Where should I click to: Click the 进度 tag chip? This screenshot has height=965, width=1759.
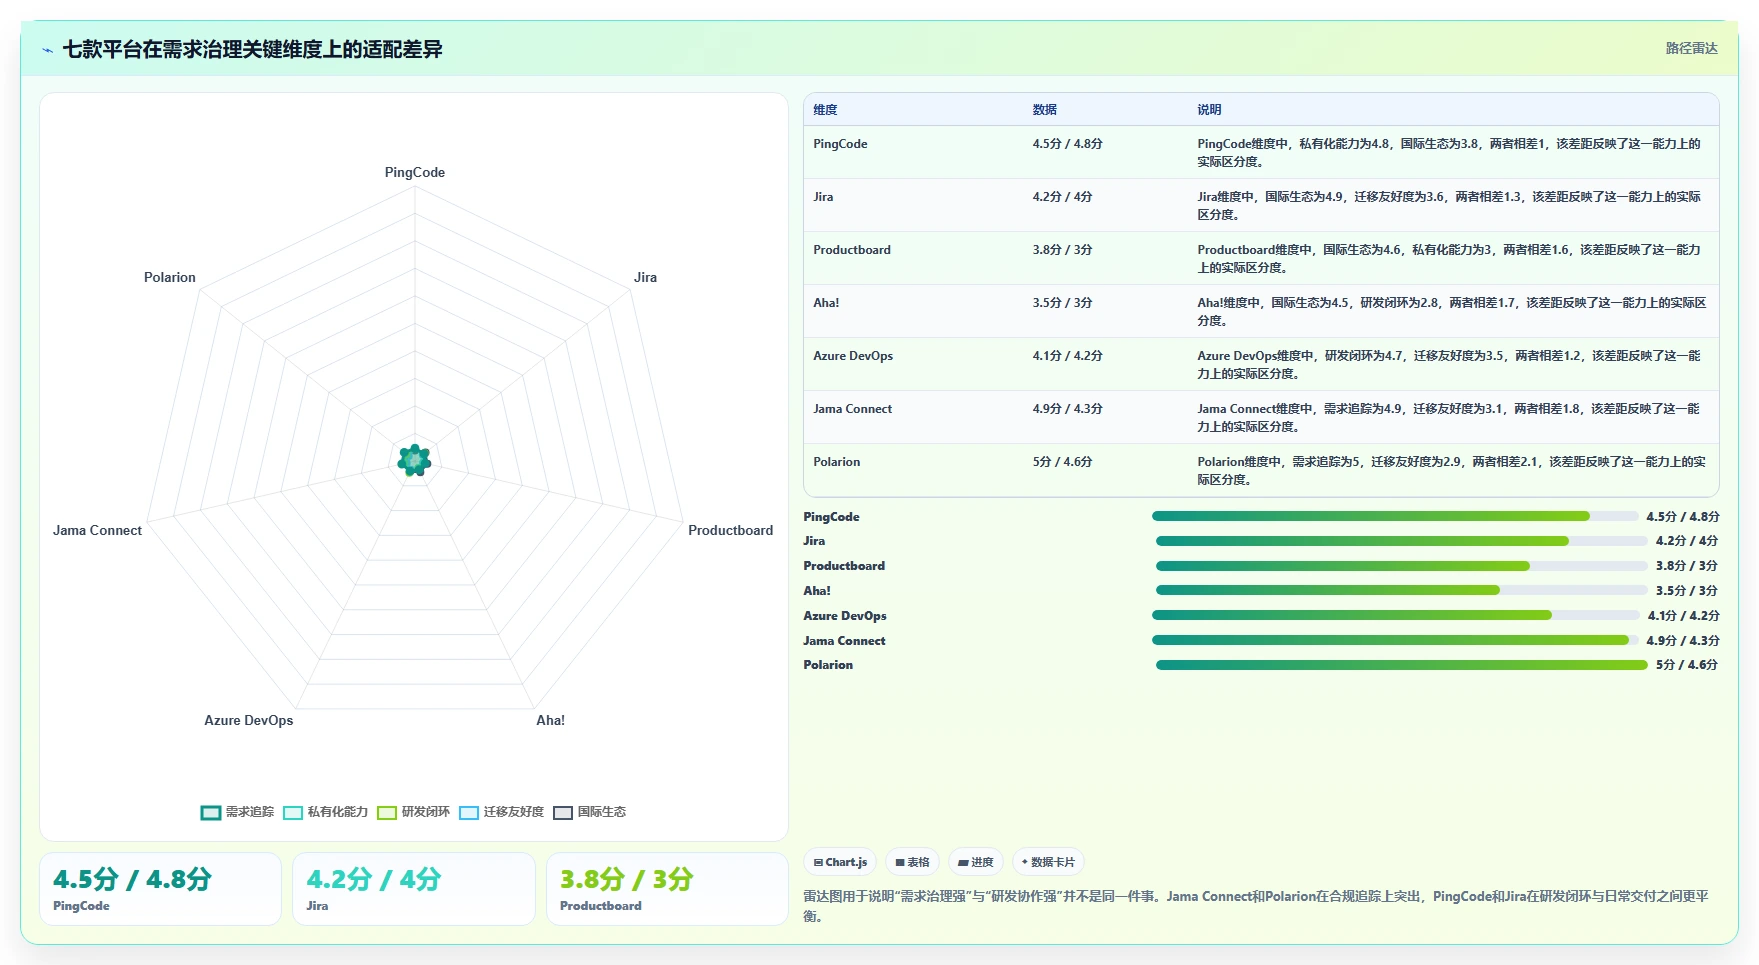tap(976, 862)
